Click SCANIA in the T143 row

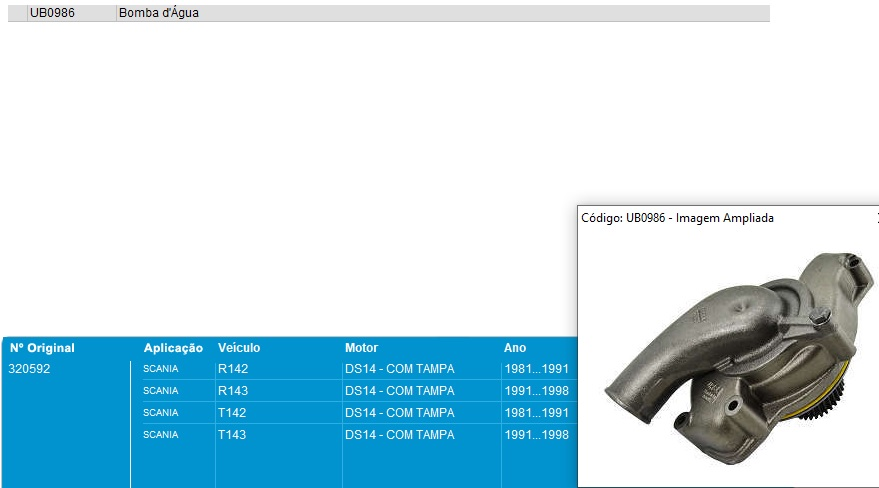coord(160,435)
